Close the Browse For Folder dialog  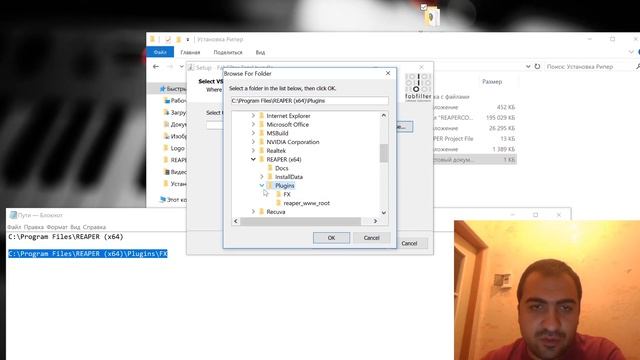click(388, 73)
